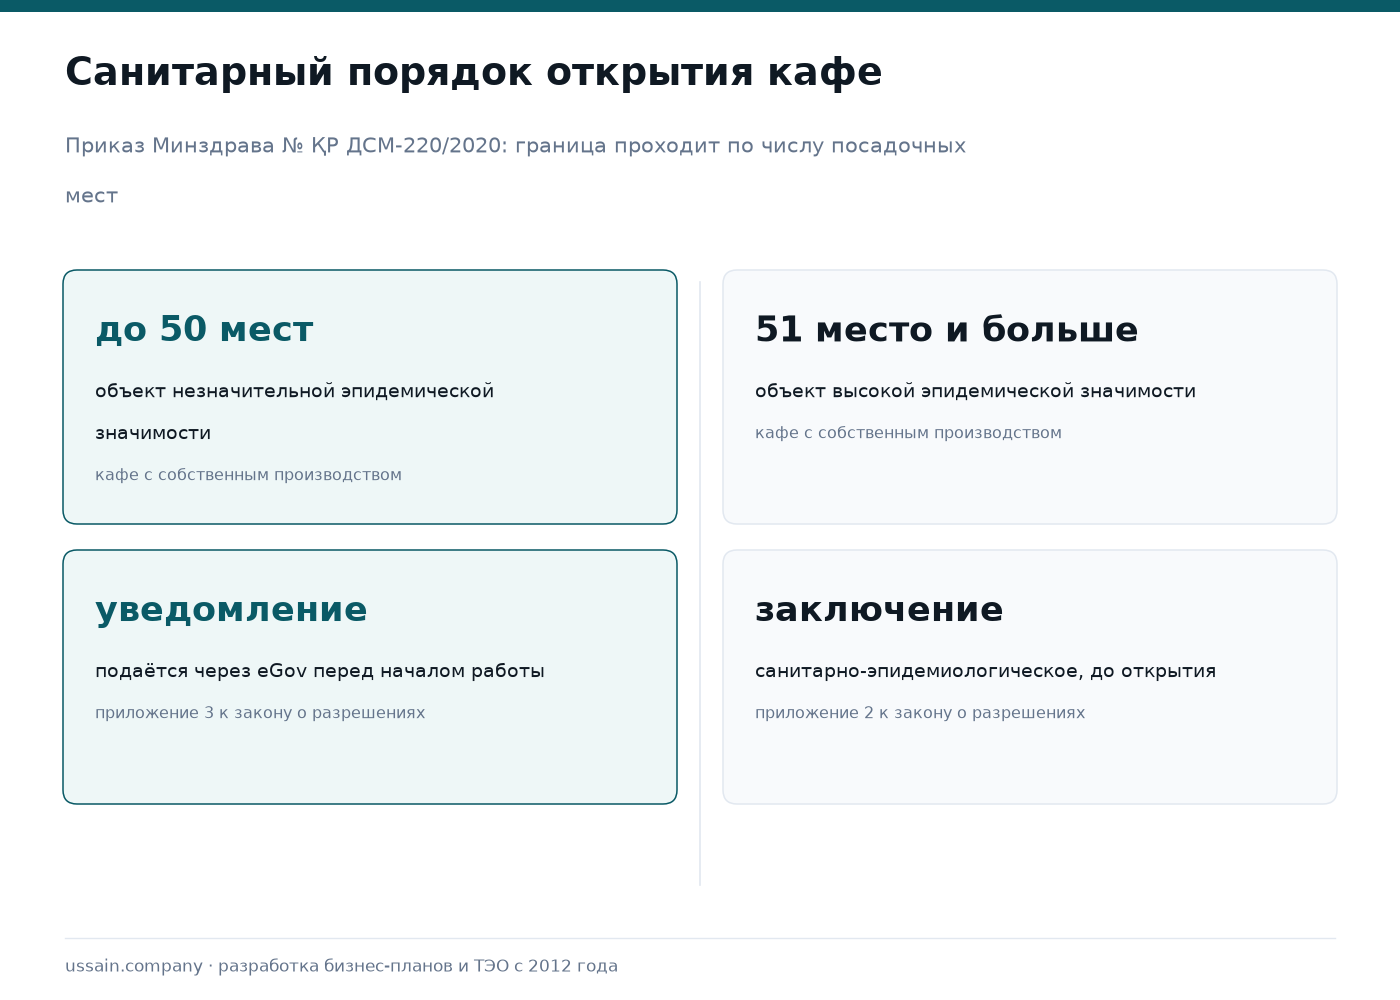Click the title "Санитарный порядок открытия кафе"
This screenshot has width=1400, height=1000.
click(473, 72)
